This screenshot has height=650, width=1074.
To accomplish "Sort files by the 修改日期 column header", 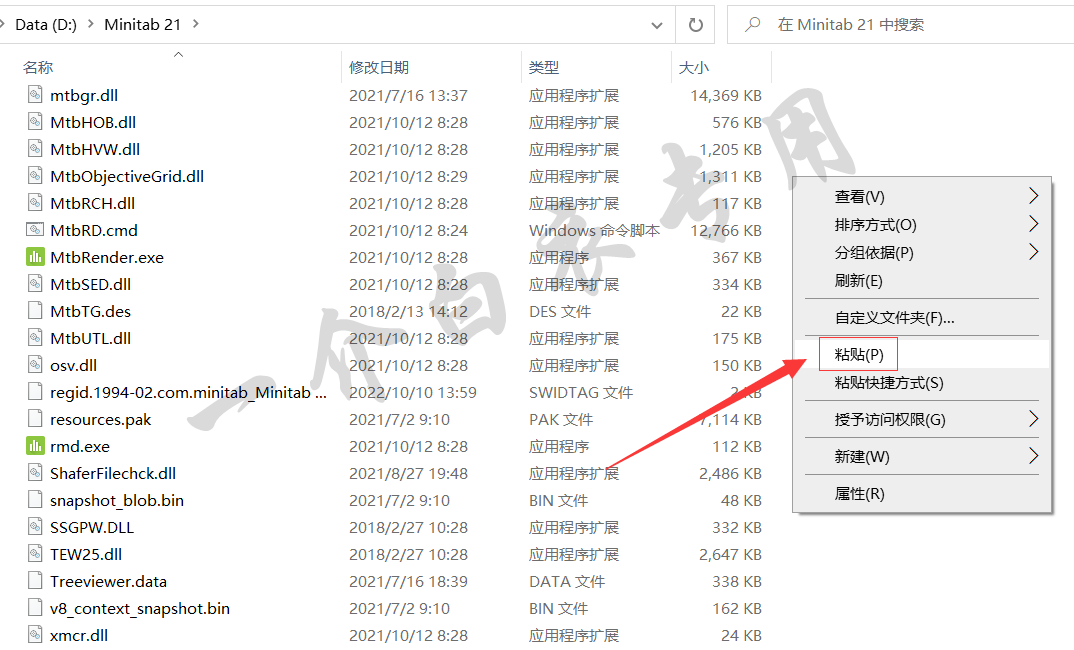I will click(379, 67).
